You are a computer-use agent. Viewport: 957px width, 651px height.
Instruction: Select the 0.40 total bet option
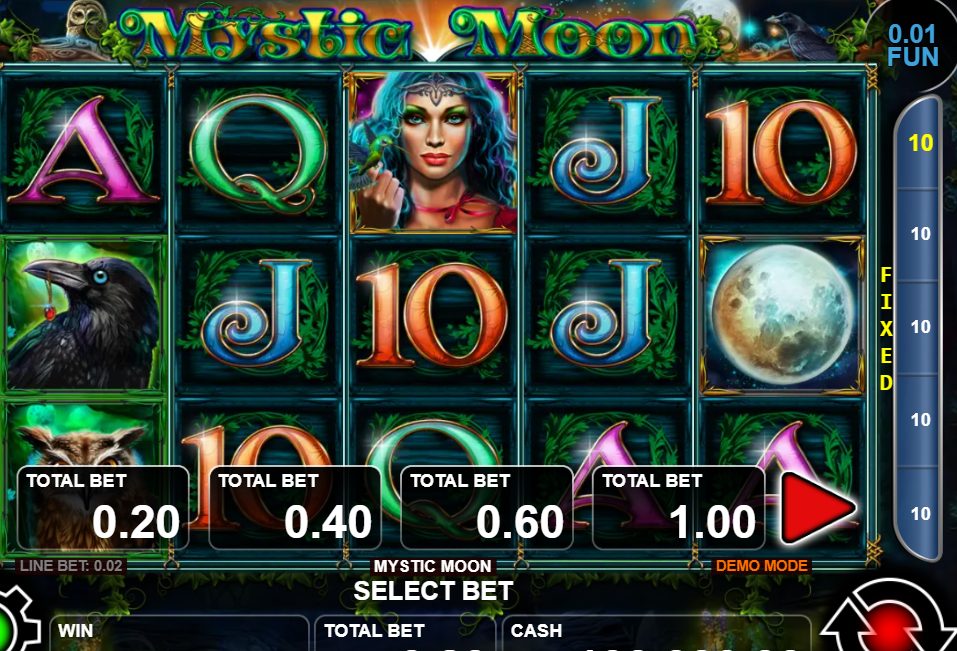click(295, 508)
